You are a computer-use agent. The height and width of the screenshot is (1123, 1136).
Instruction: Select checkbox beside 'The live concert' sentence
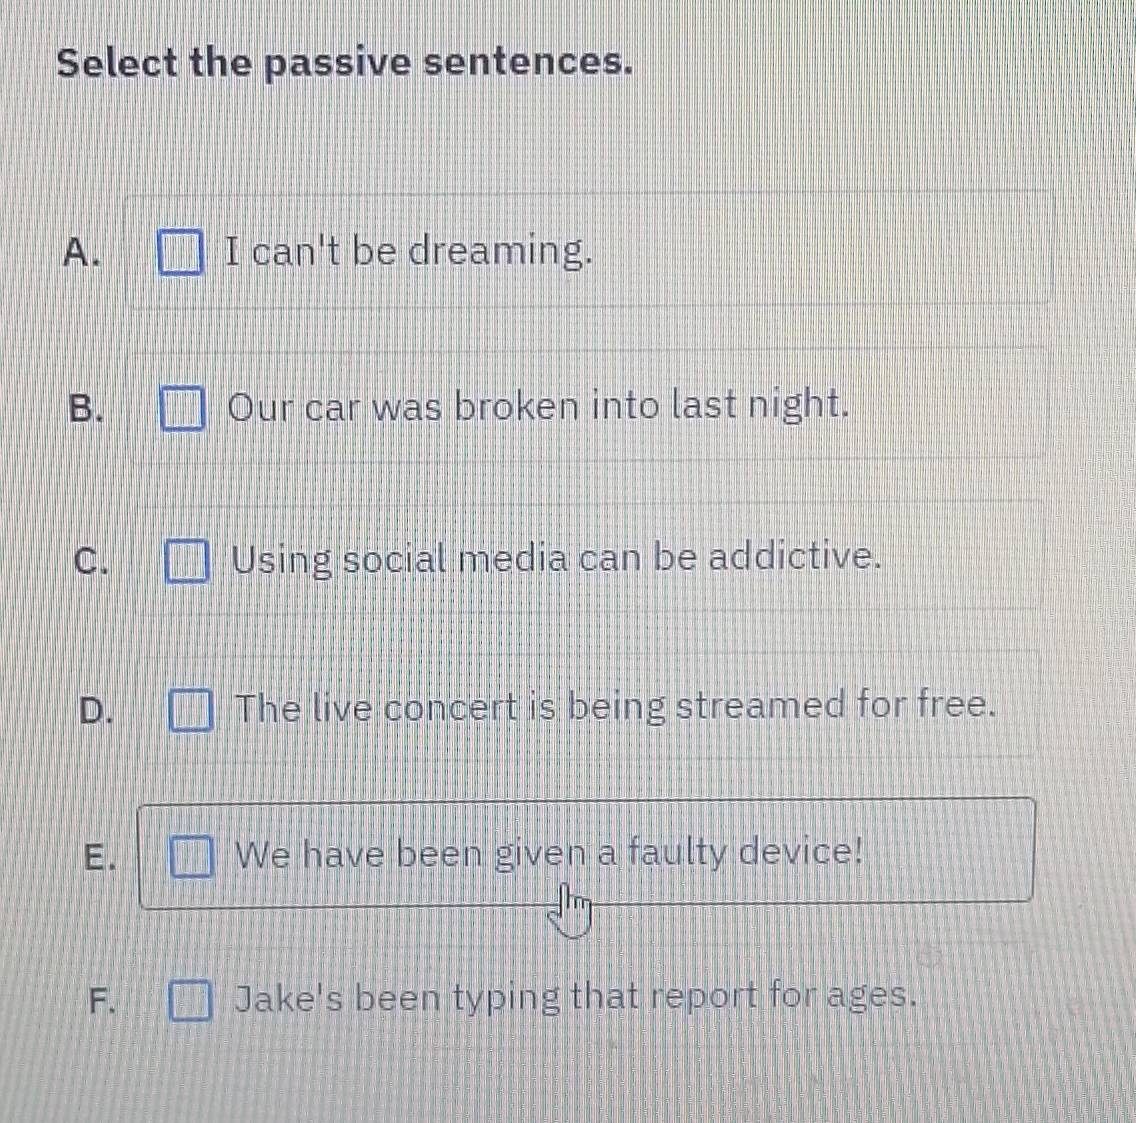[x=190, y=710]
